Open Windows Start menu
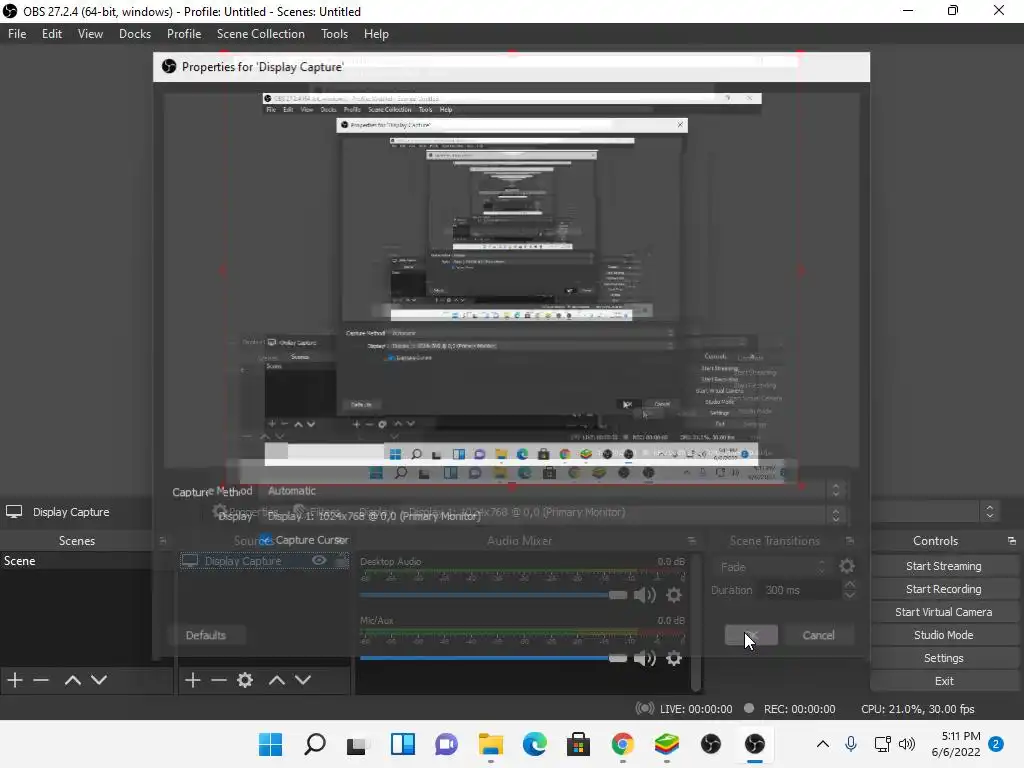The height and width of the screenshot is (768, 1024). click(270, 744)
